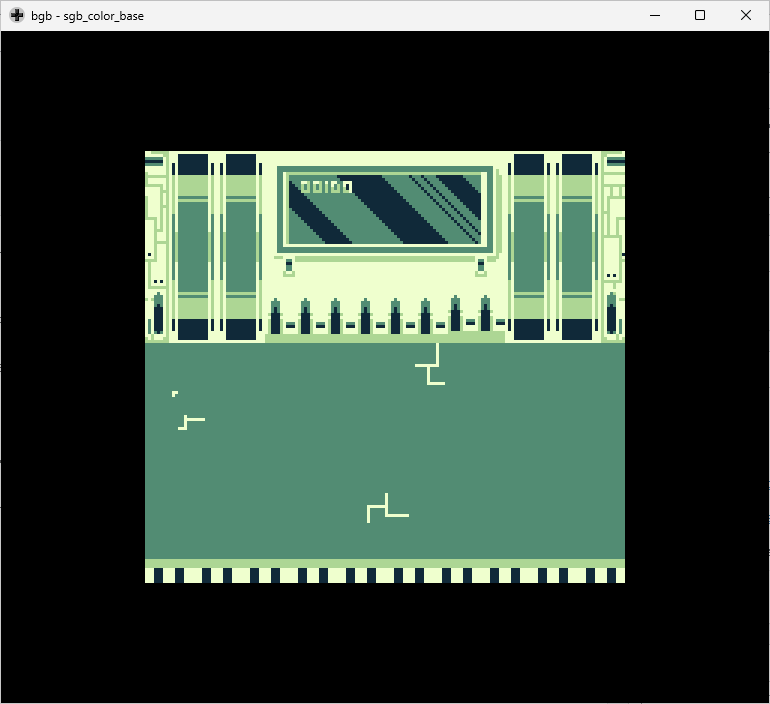Click the bgb - sgb_color_base title text
The height and width of the screenshot is (704, 770).
click(x=87, y=16)
